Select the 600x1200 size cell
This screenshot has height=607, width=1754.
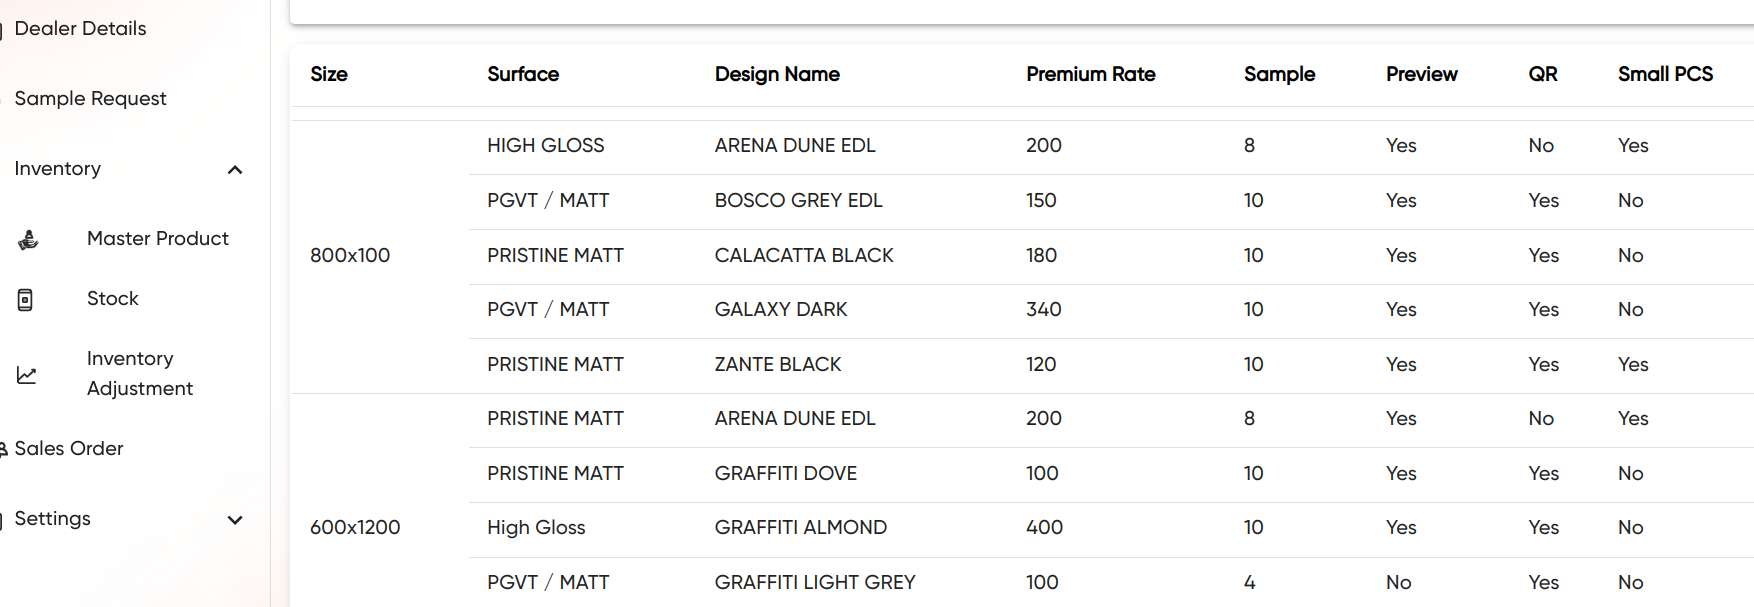click(x=355, y=528)
